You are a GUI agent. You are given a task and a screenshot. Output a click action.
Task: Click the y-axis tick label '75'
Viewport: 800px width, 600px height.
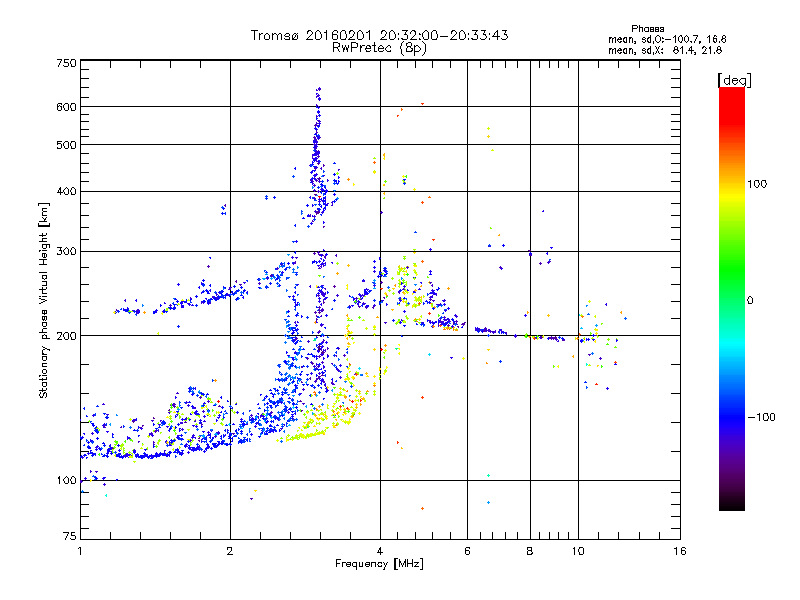(70, 536)
